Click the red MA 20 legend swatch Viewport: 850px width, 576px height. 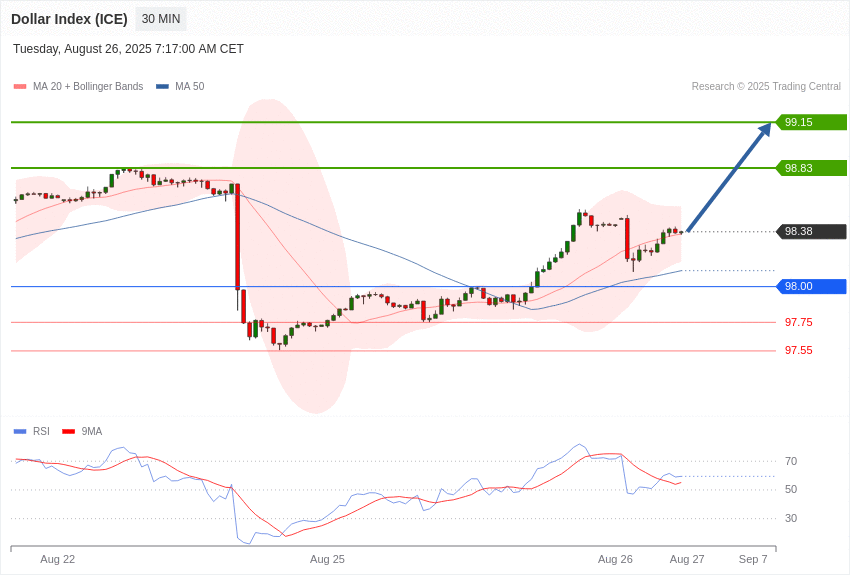[20, 87]
